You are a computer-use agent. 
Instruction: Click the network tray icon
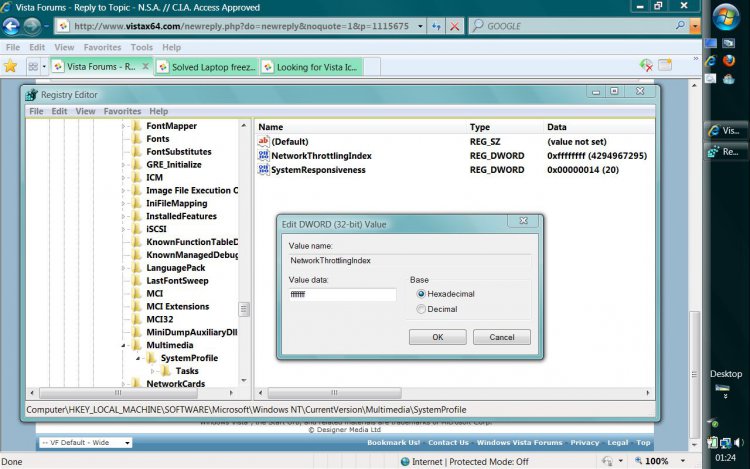point(726,443)
